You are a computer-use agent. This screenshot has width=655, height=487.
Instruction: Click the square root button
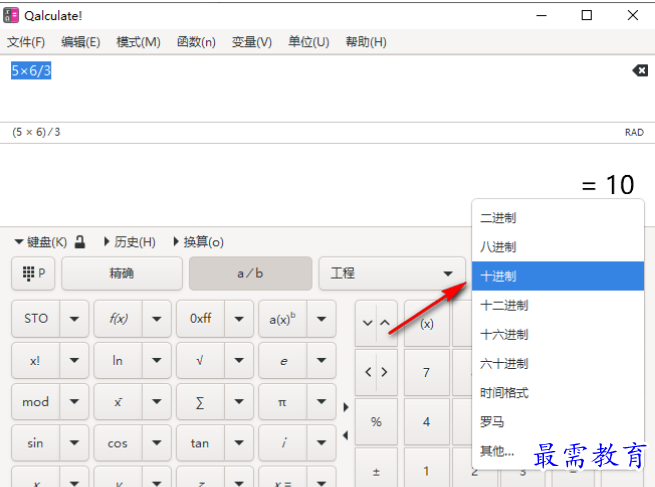pyautogui.click(x=201, y=360)
